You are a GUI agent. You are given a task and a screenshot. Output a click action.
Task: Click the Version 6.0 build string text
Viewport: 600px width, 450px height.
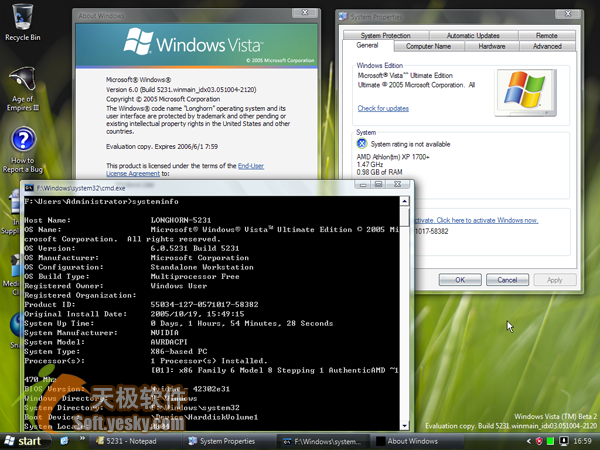point(181,90)
